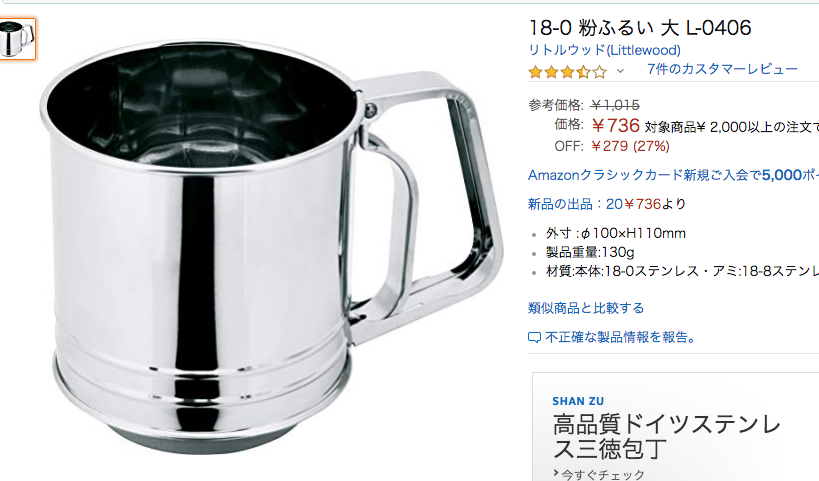The width and height of the screenshot is (819, 481).
Task: Click the 対象商品￥2,000以上の注文 shipping text
Action: click(x=732, y=127)
